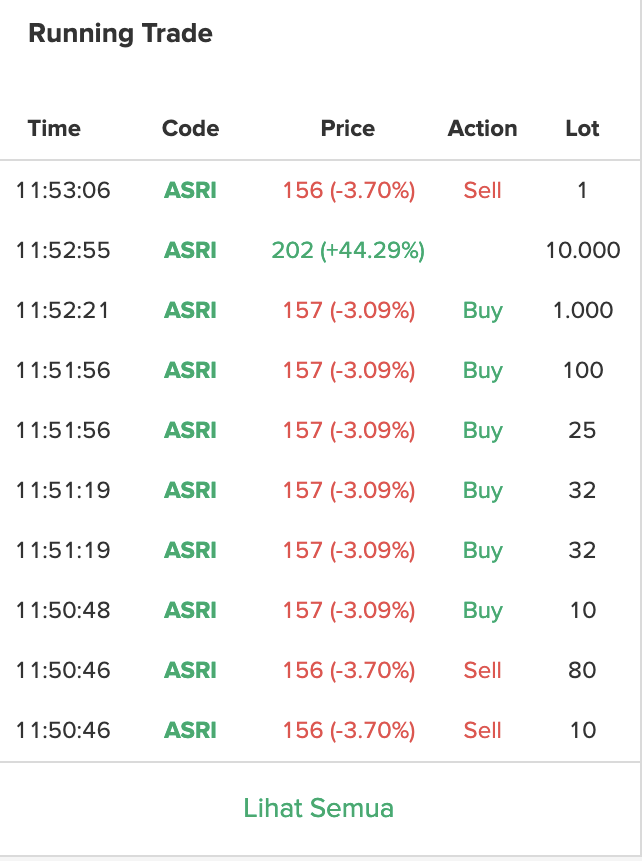Select the Action column header

pyautogui.click(x=483, y=128)
